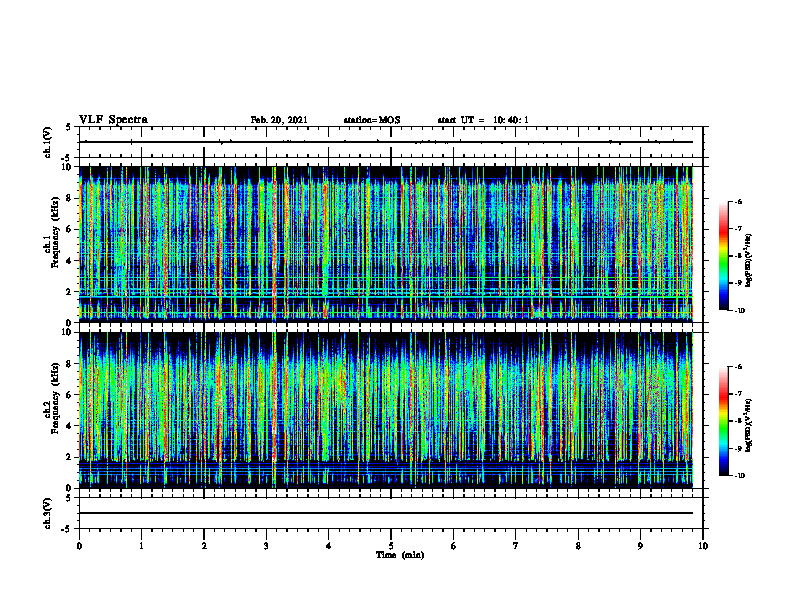Click the "Time (min)" axis label
This screenshot has height=612, width=792.
pos(400,555)
